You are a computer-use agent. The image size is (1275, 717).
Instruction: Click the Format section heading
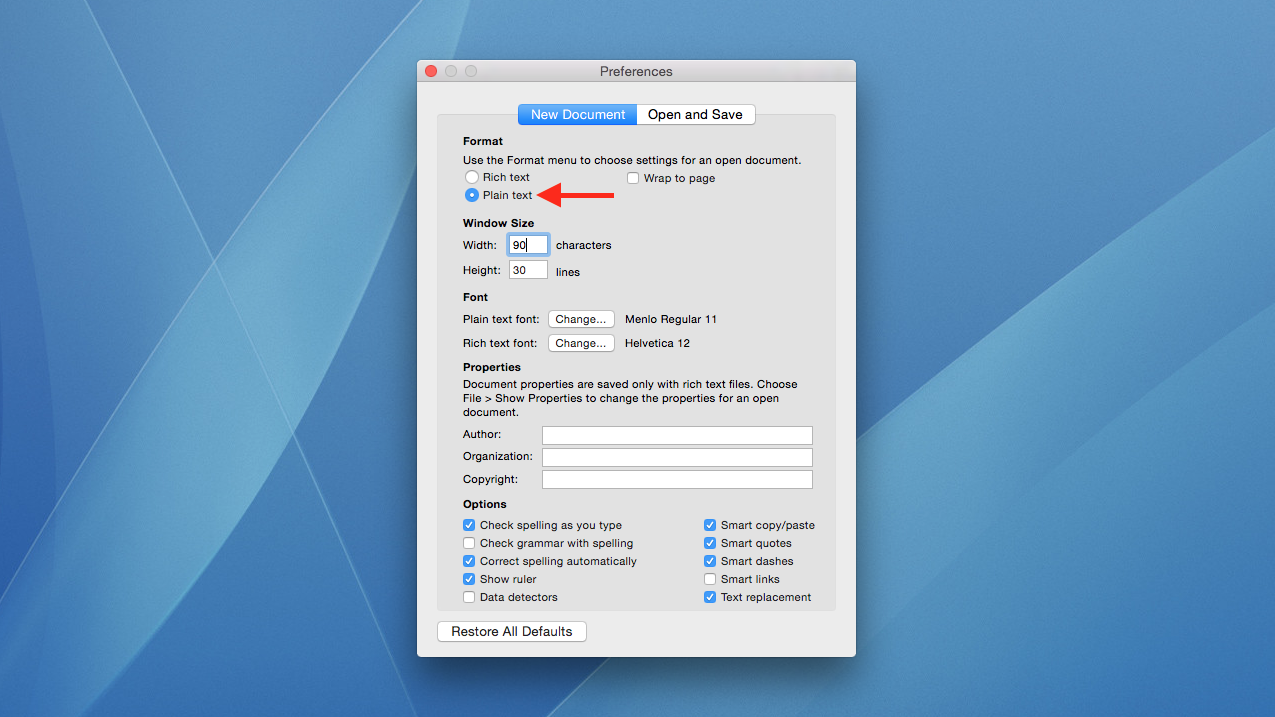pyautogui.click(x=483, y=141)
